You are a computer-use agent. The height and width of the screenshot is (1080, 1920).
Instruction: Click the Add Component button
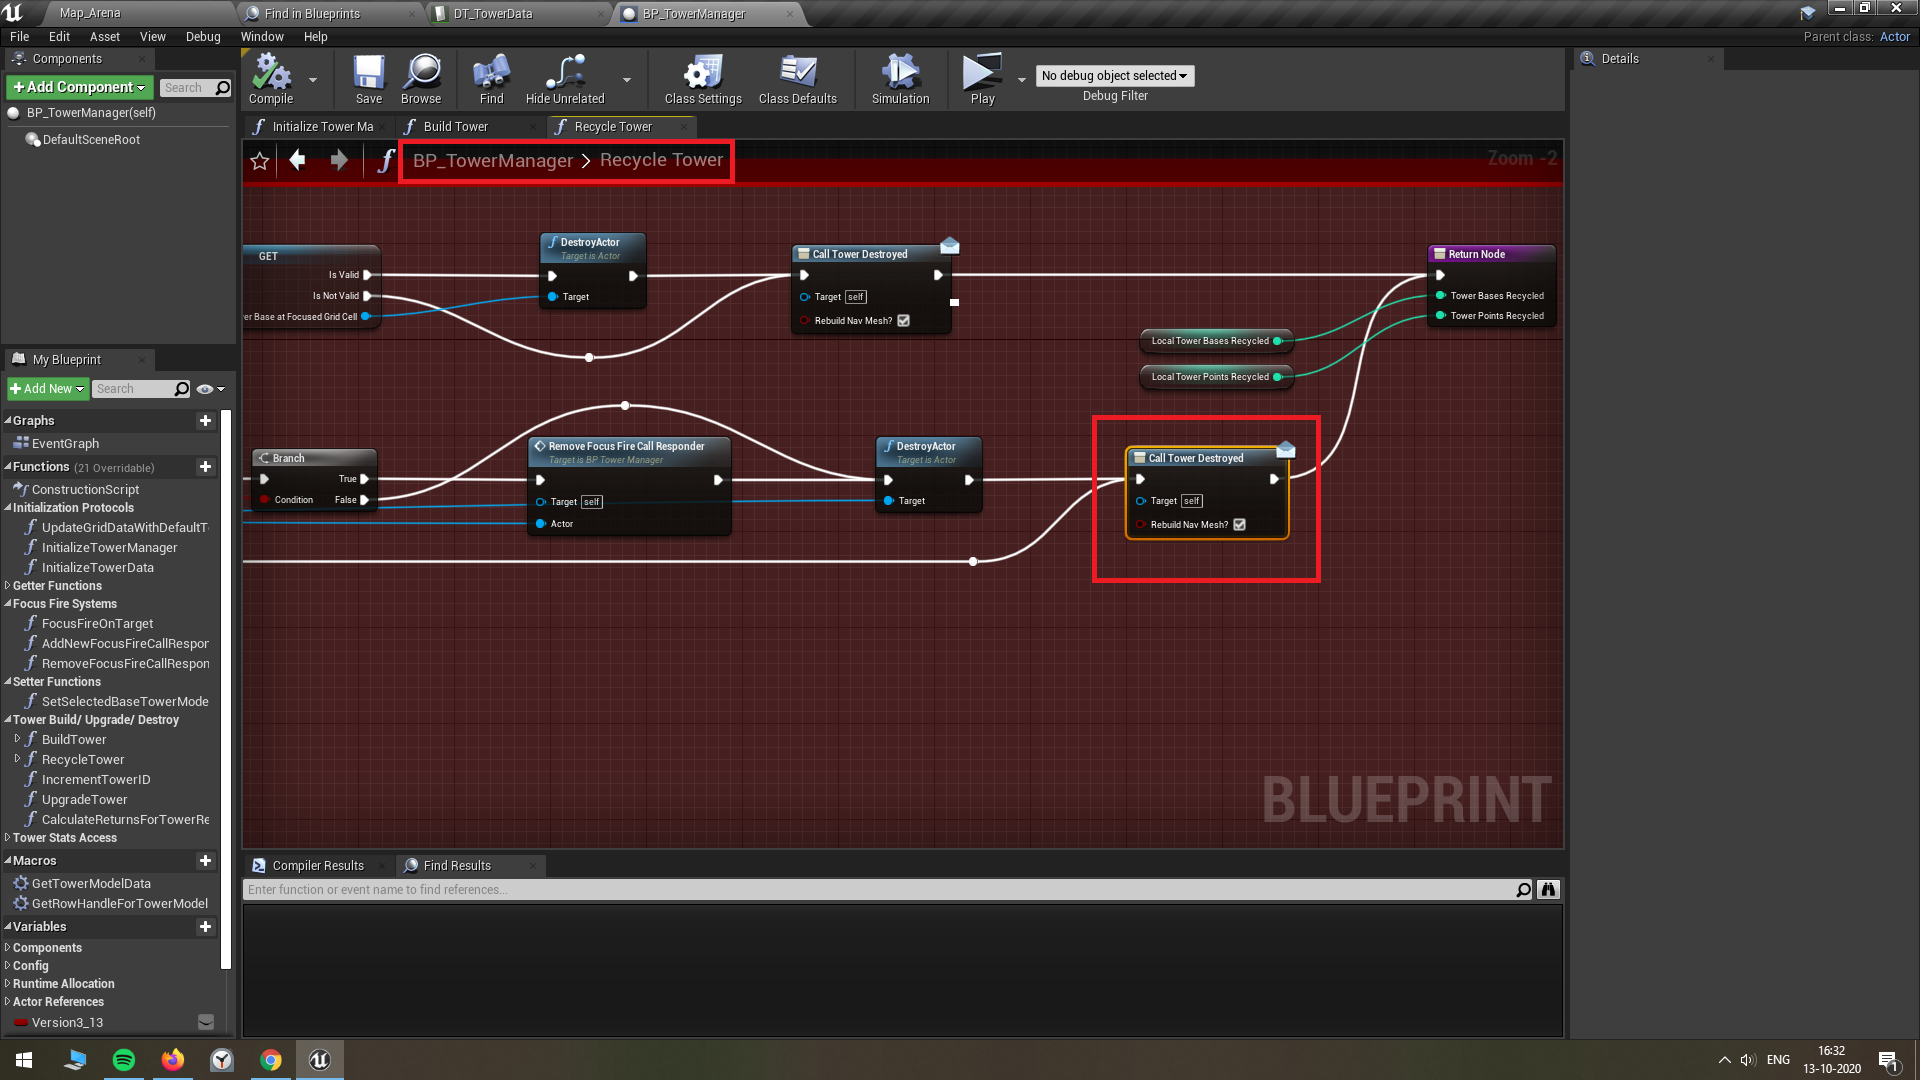pyautogui.click(x=80, y=87)
